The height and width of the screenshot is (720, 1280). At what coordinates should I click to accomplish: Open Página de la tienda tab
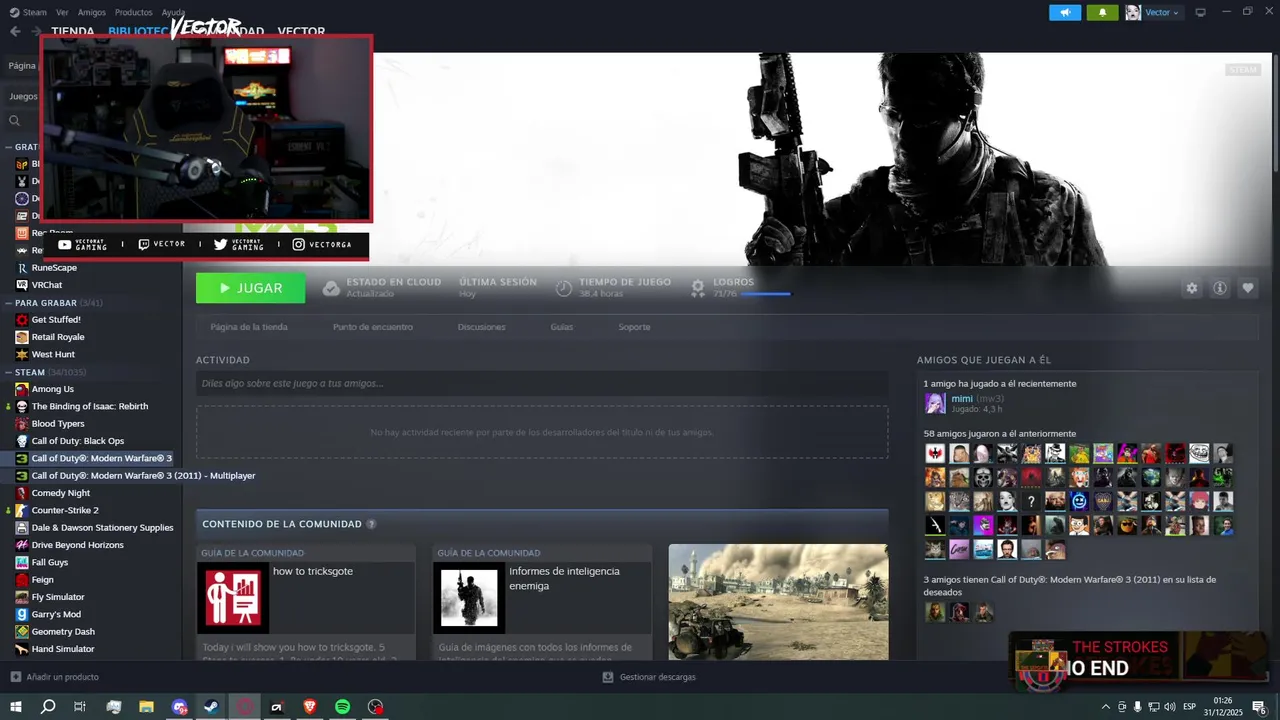(x=249, y=327)
